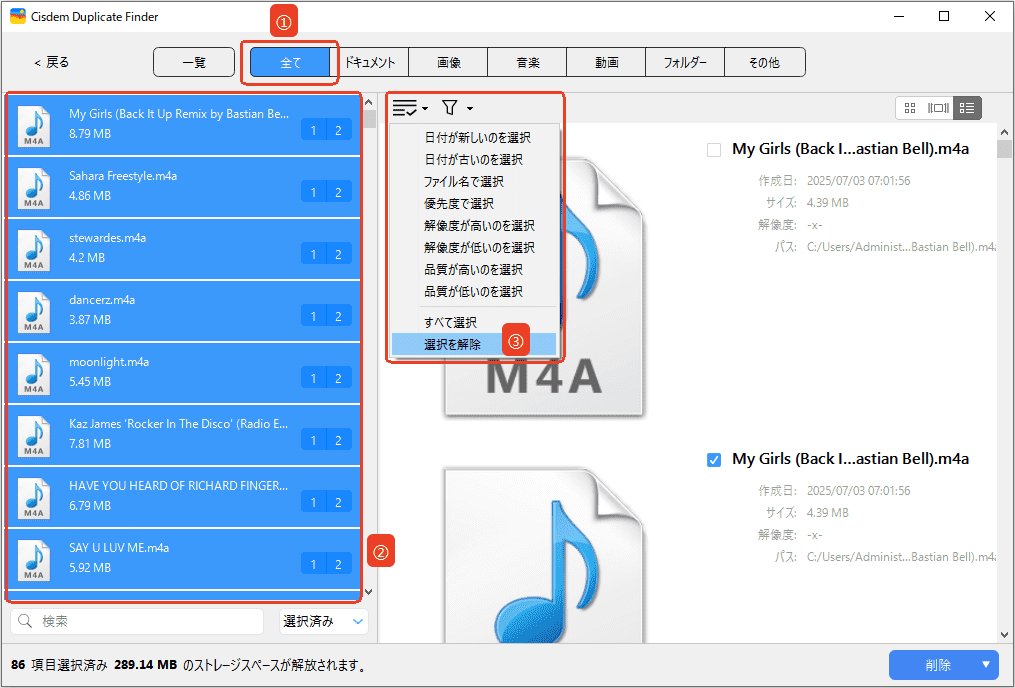Click the select-mode checklist icon
The image size is (1015, 688).
click(x=405, y=108)
